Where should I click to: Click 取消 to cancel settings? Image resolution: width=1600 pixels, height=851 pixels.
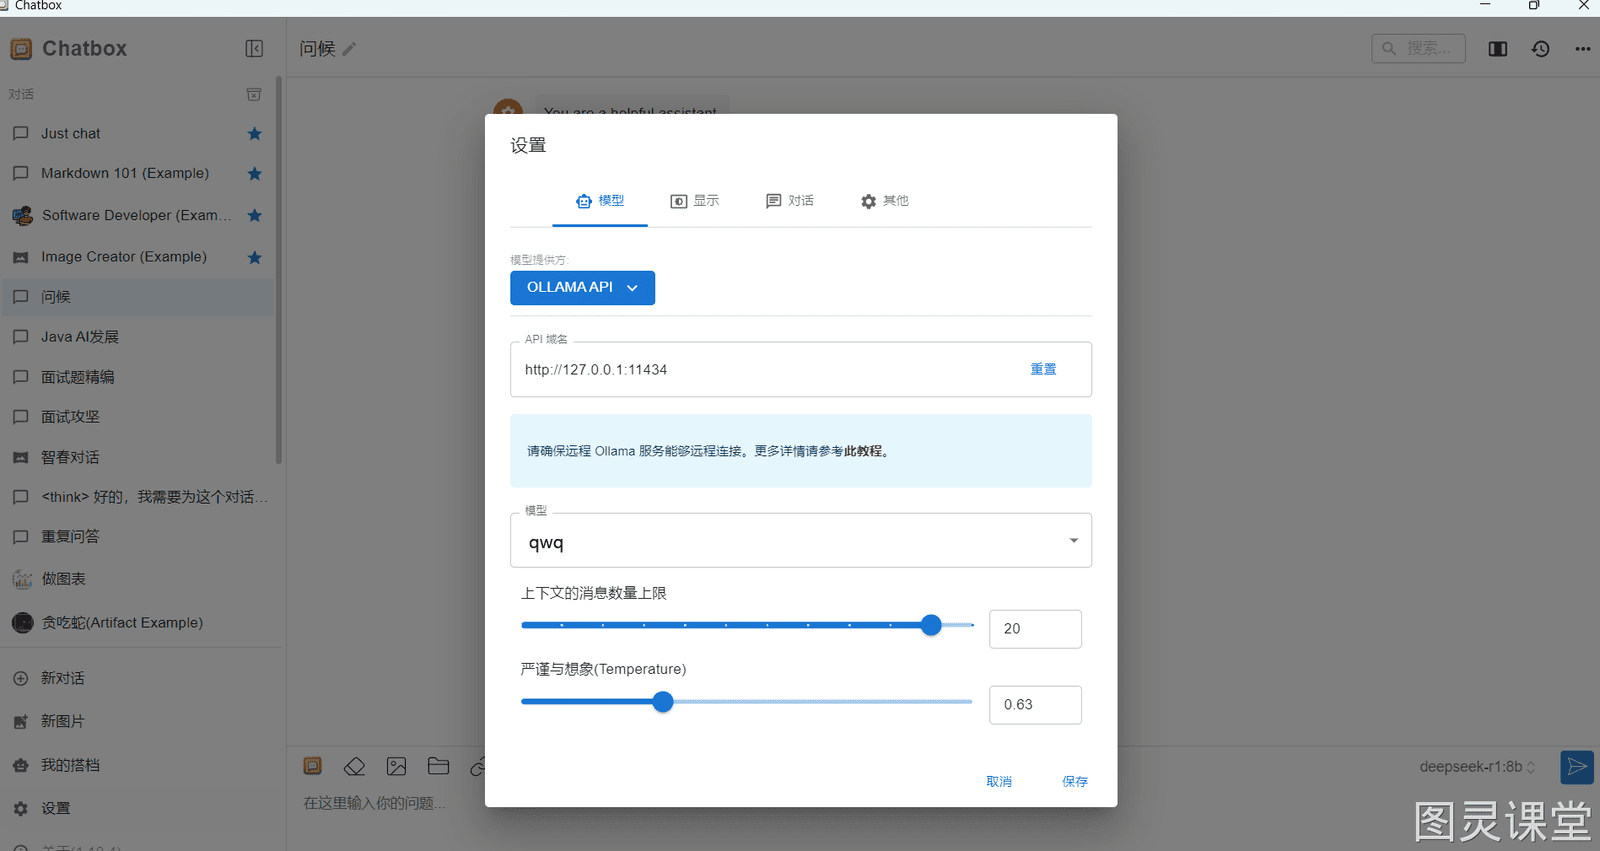coord(999,782)
